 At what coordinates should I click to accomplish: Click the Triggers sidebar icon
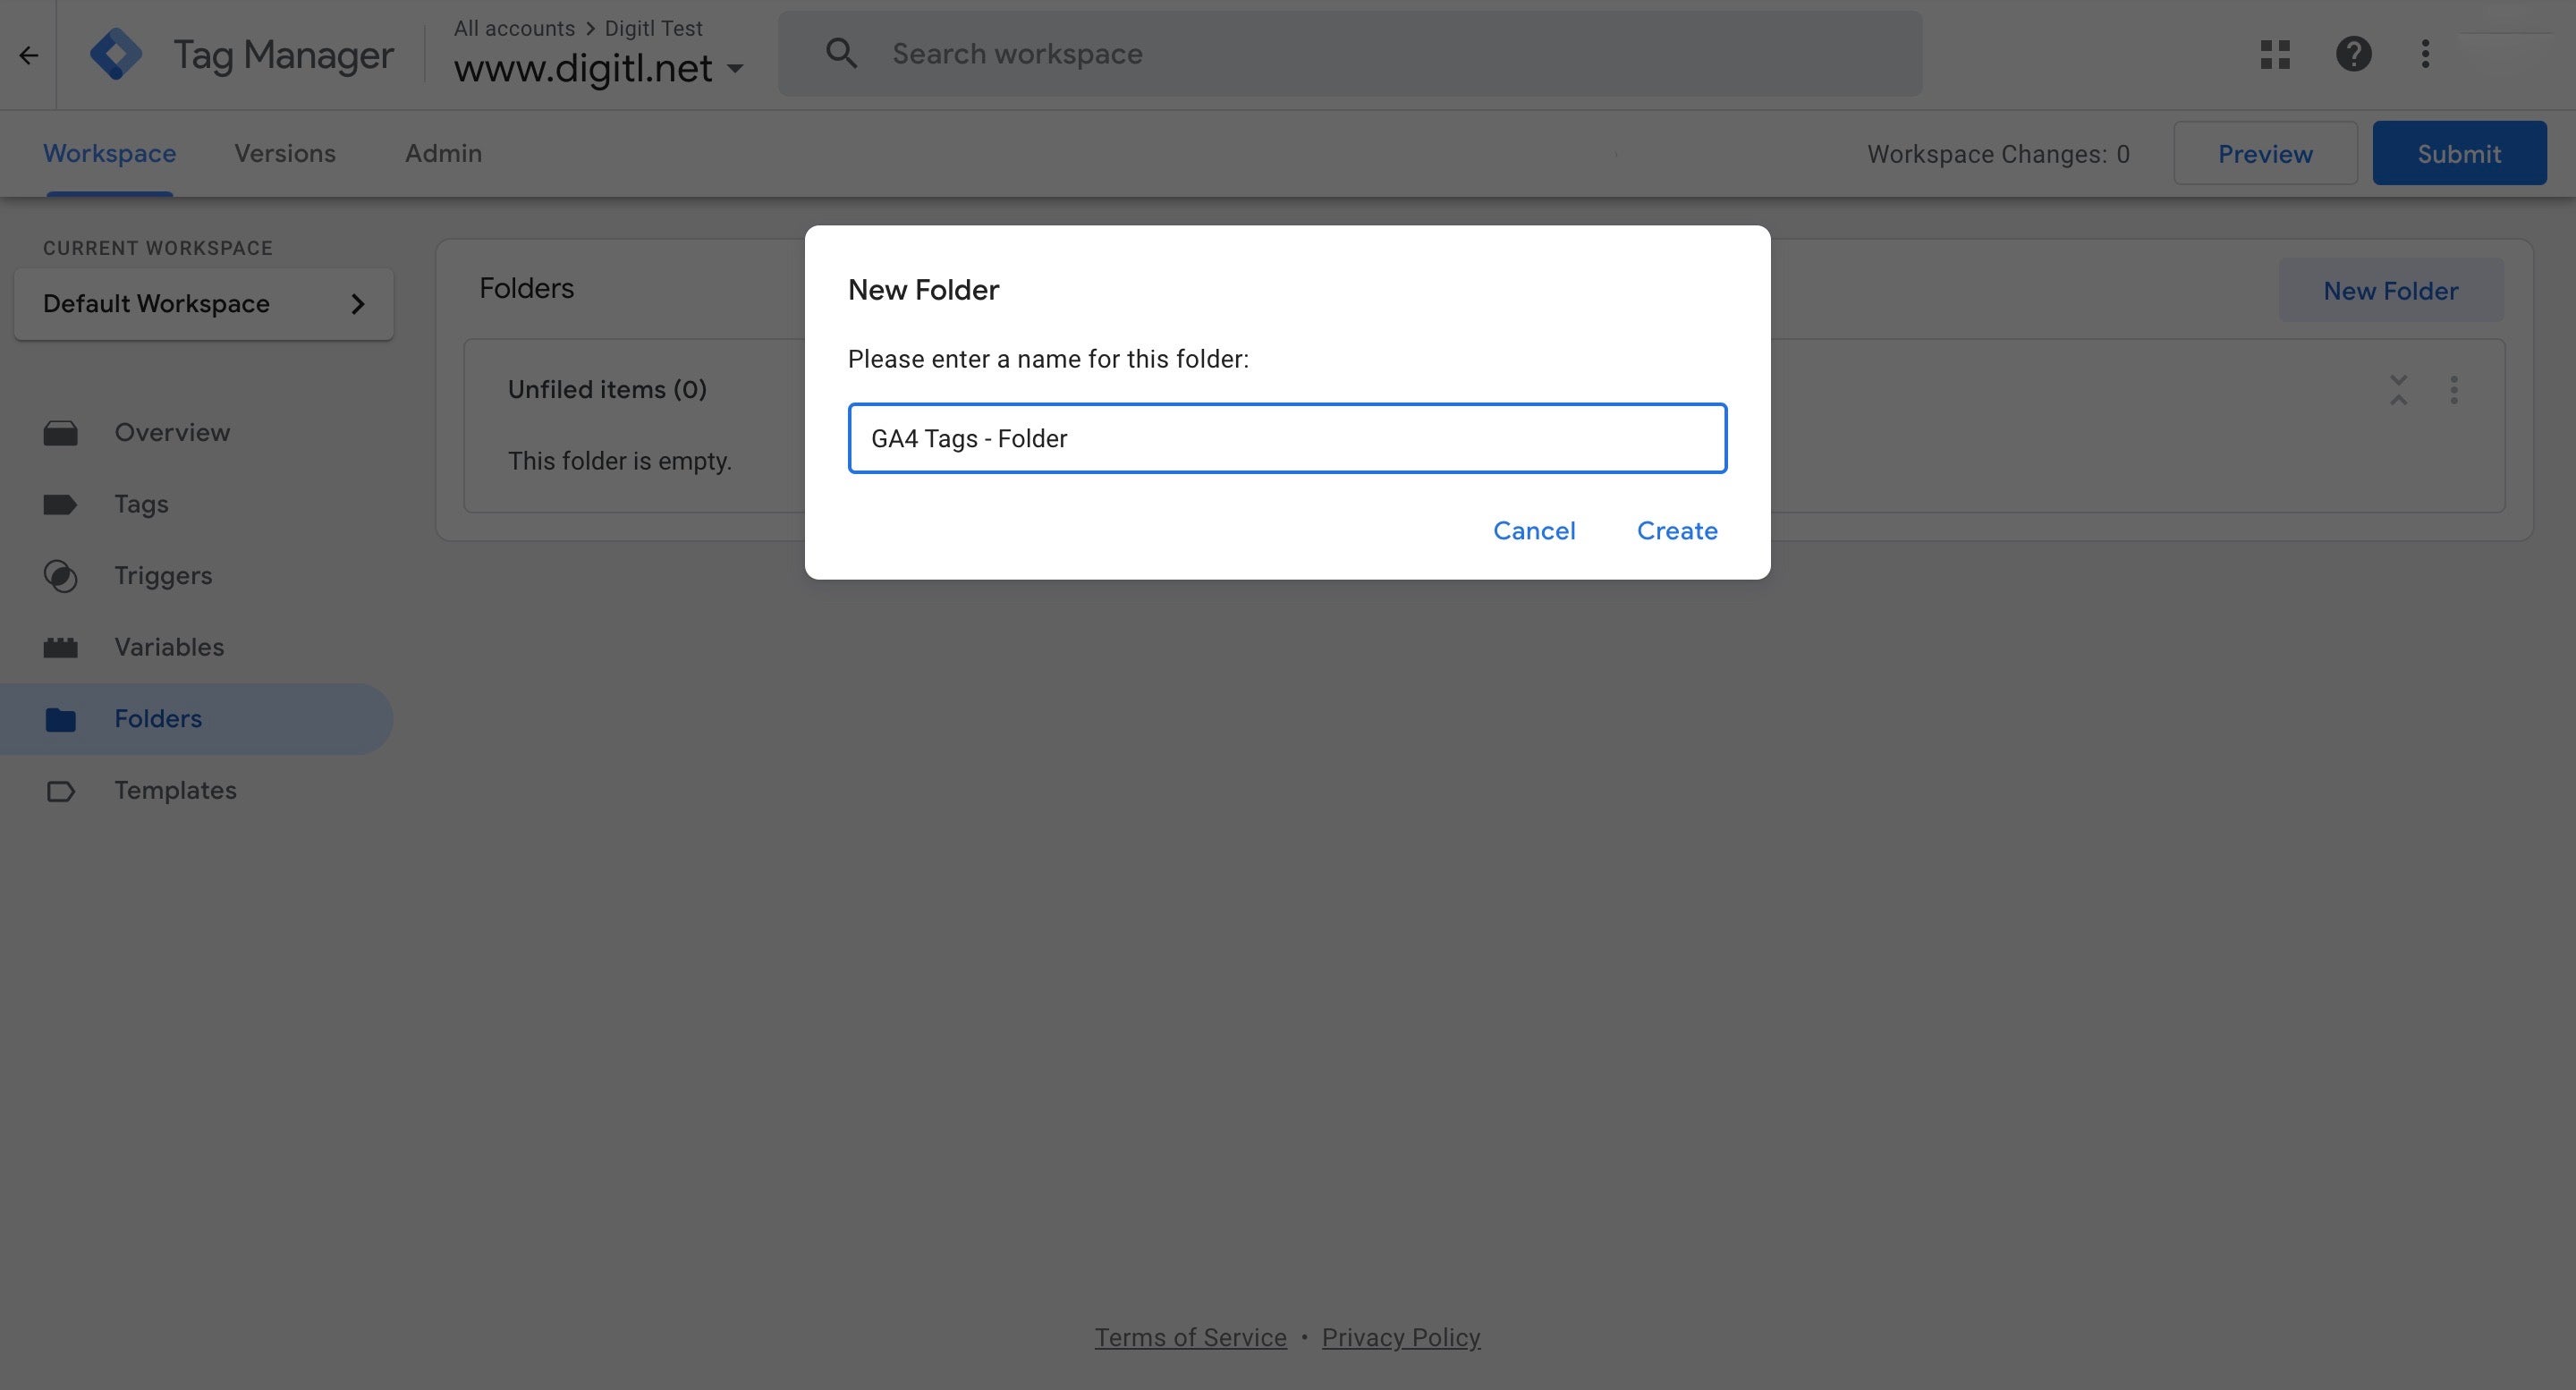(60, 576)
